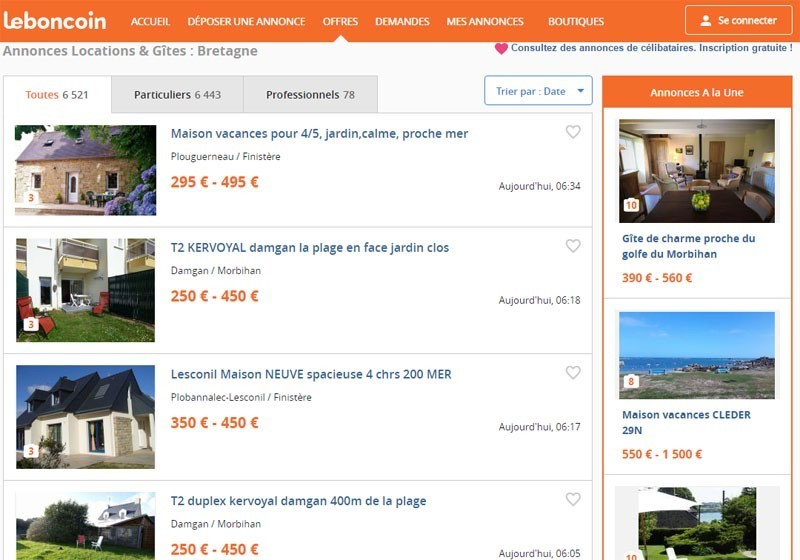Click the price 350 € - 450 €
Viewport: 800px width, 560px height.
(x=215, y=423)
